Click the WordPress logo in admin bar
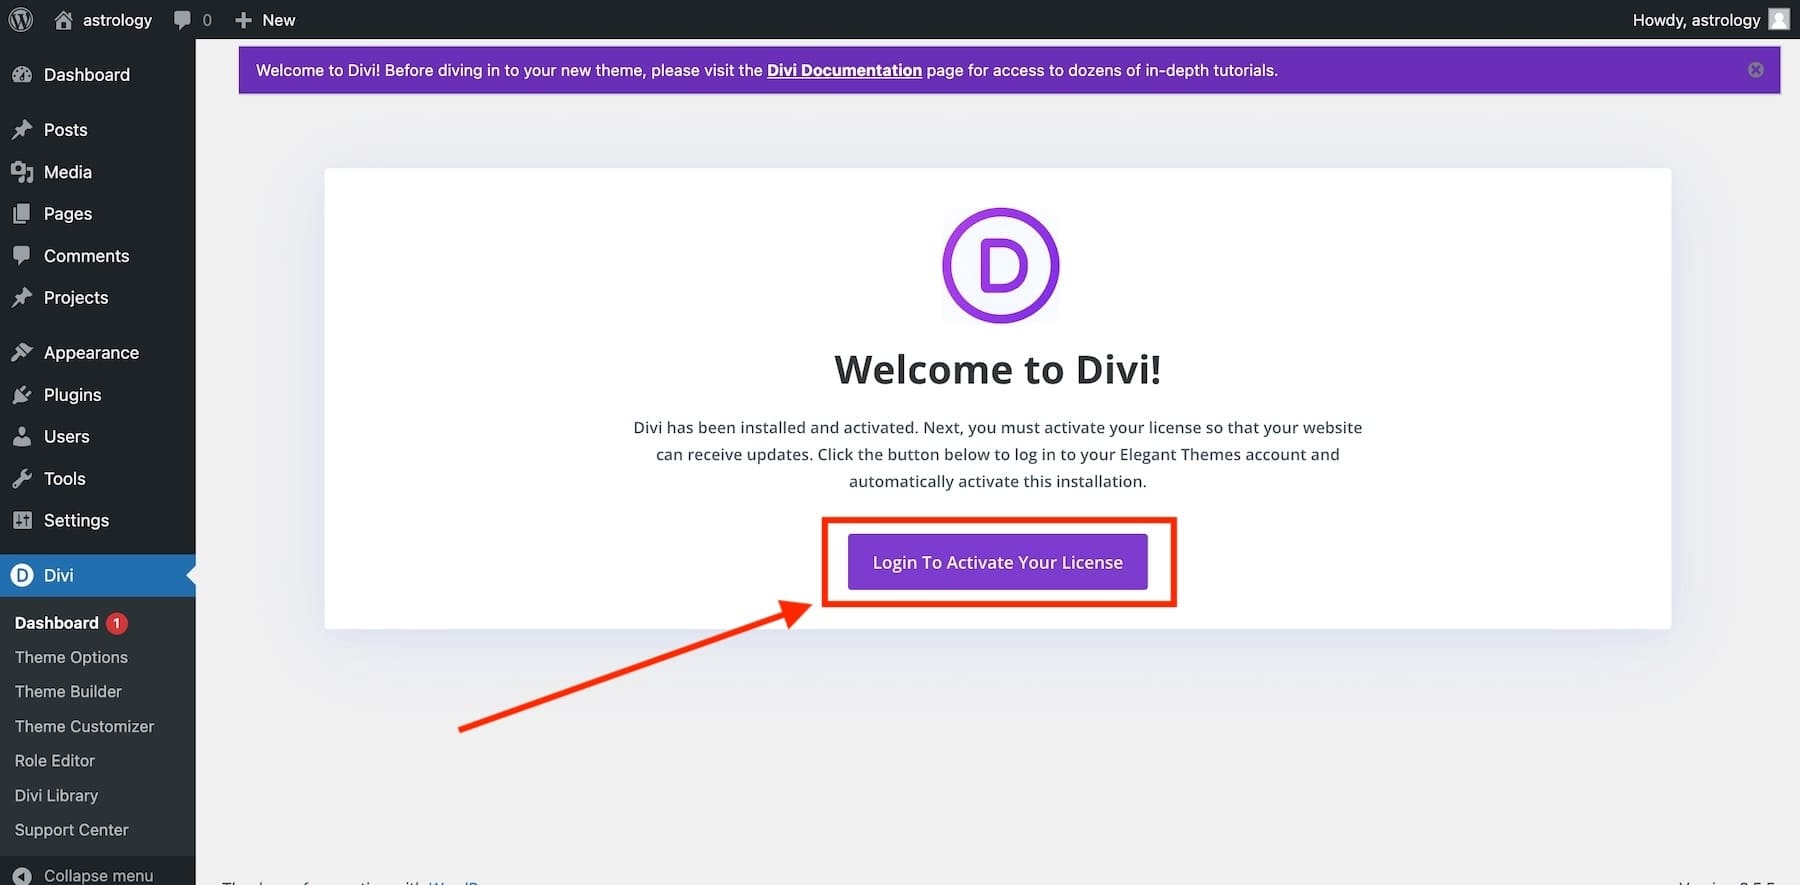 (x=20, y=19)
